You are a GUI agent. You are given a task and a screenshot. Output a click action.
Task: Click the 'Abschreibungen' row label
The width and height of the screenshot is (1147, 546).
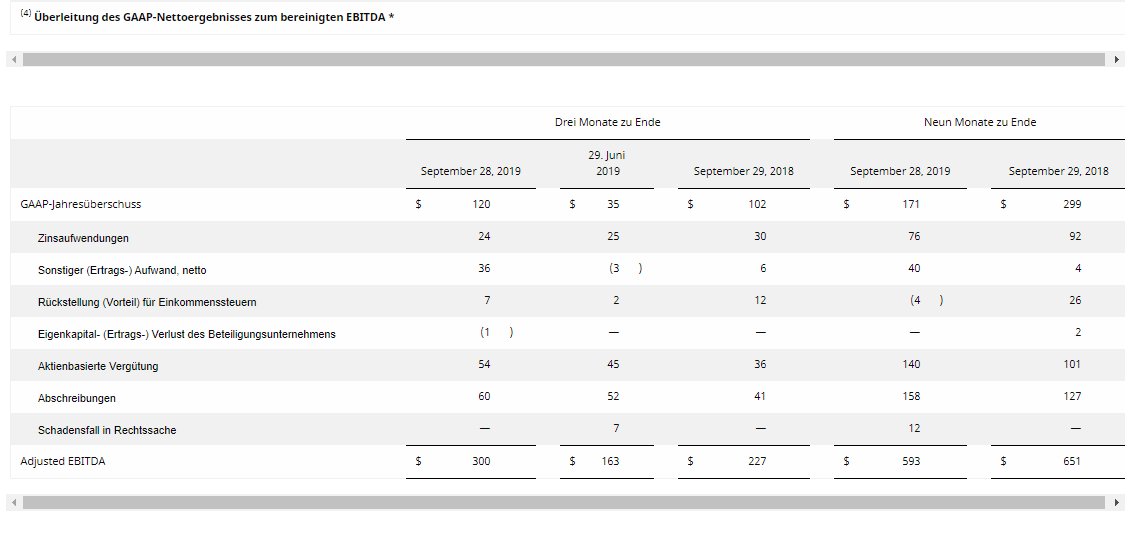point(77,398)
